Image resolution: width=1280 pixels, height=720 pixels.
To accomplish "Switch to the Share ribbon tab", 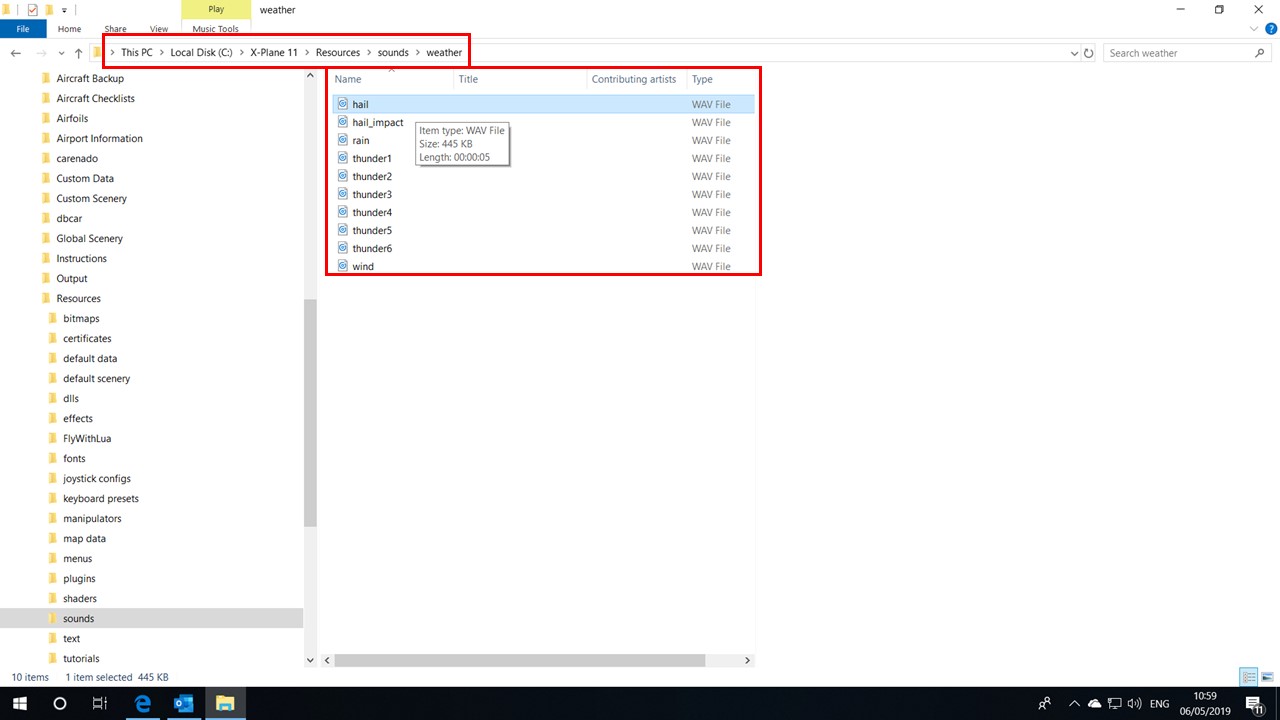I will tap(115, 29).
